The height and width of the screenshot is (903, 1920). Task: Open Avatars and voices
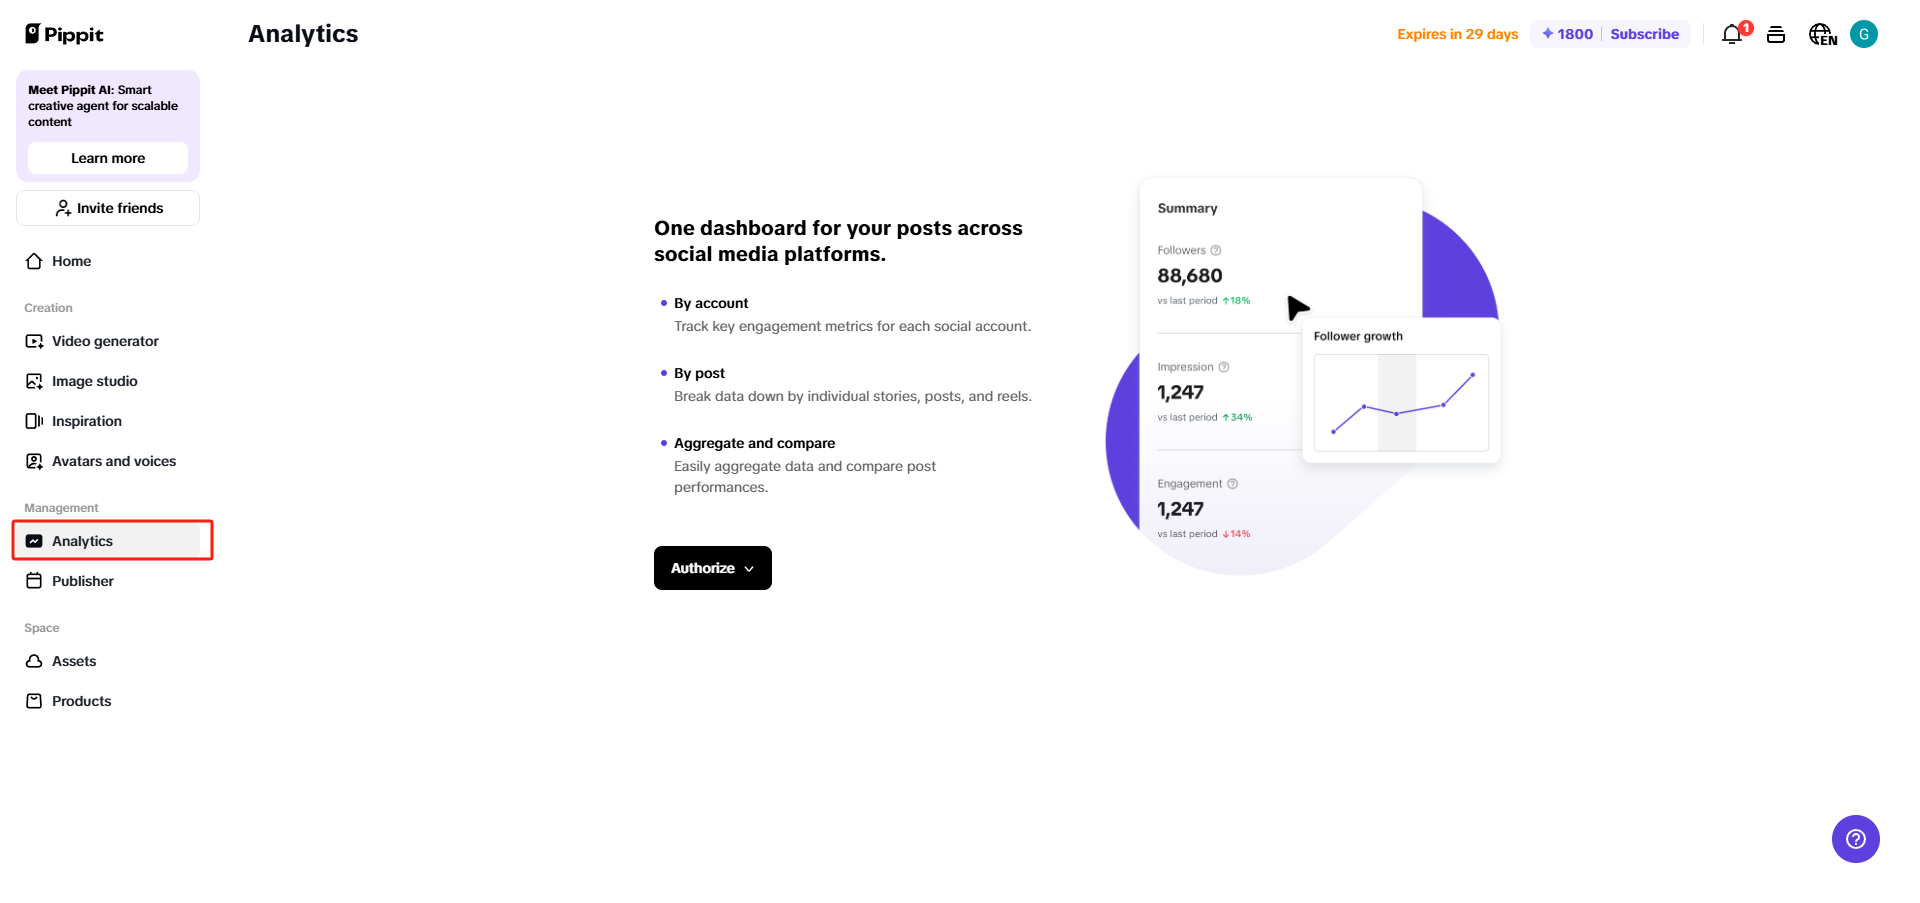pyautogui.click(x=114, y=461)
